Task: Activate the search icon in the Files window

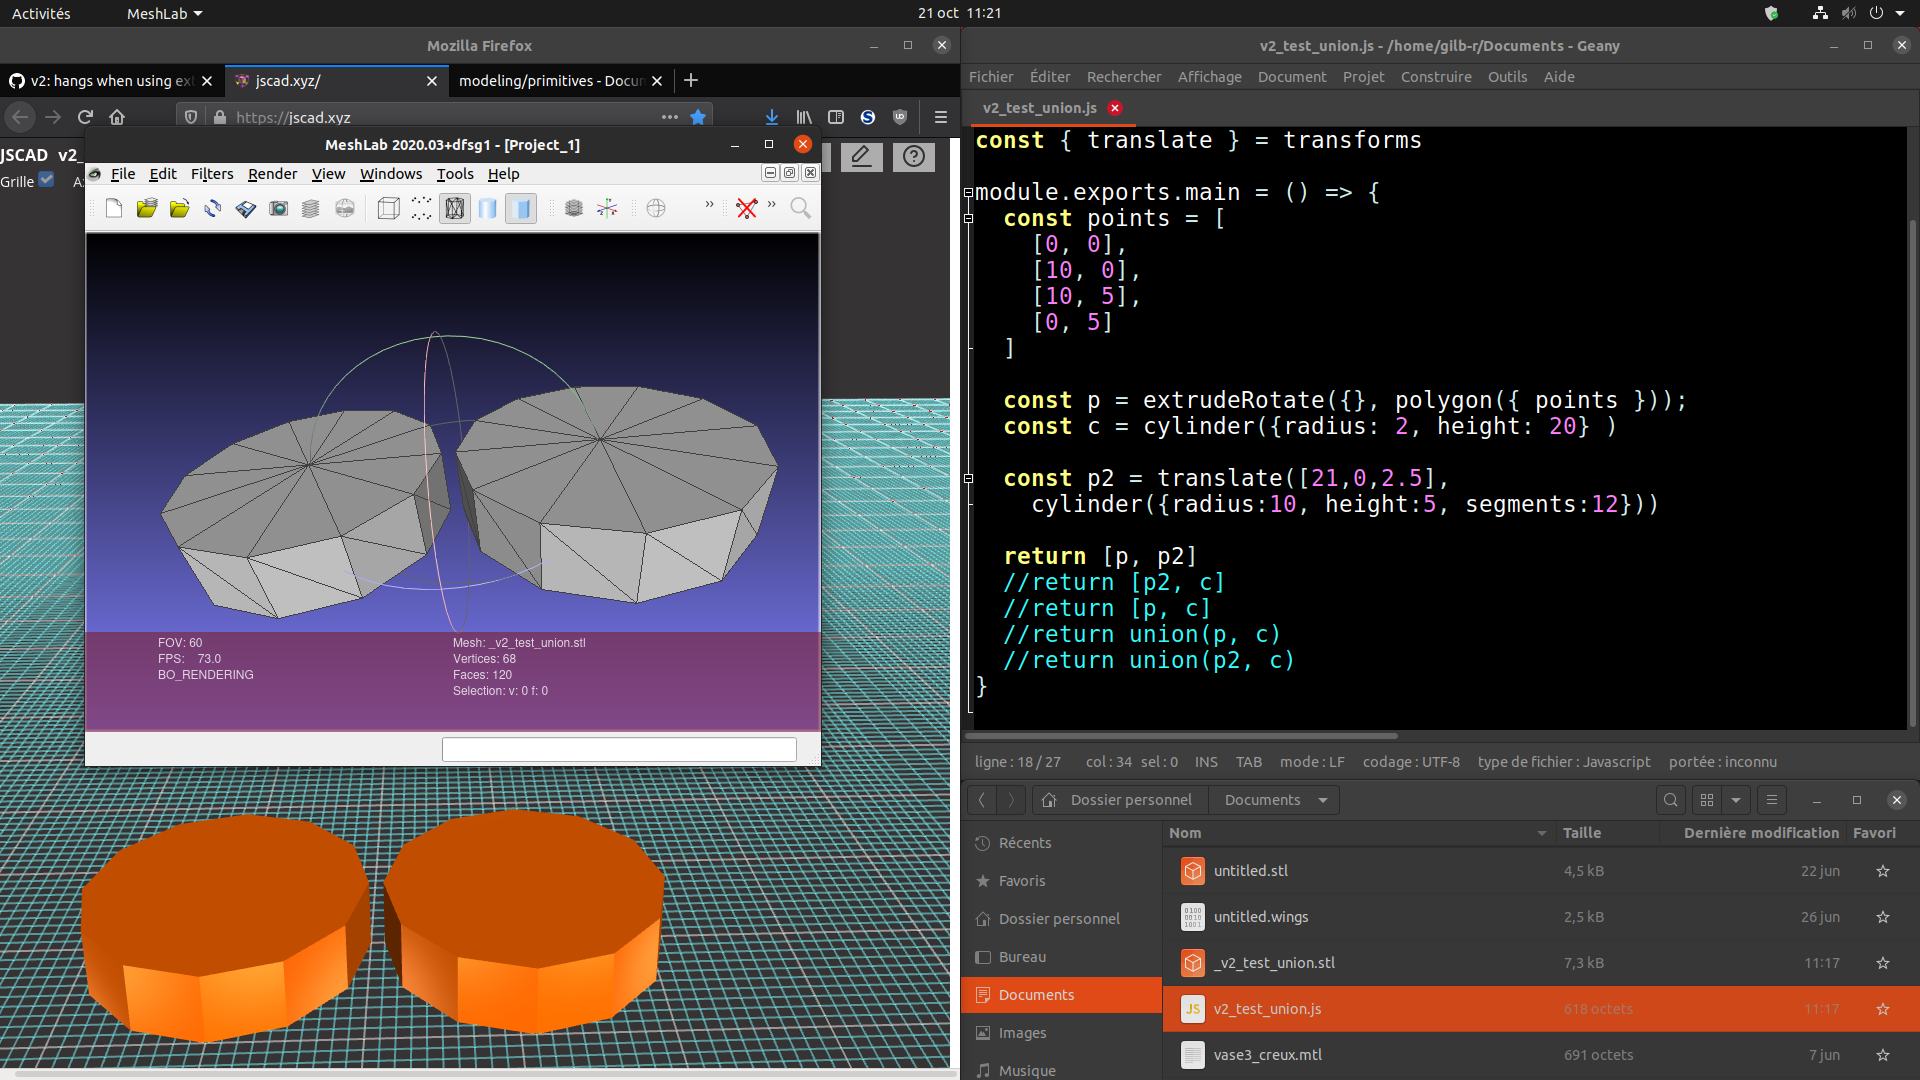Action: point(1671,800)
